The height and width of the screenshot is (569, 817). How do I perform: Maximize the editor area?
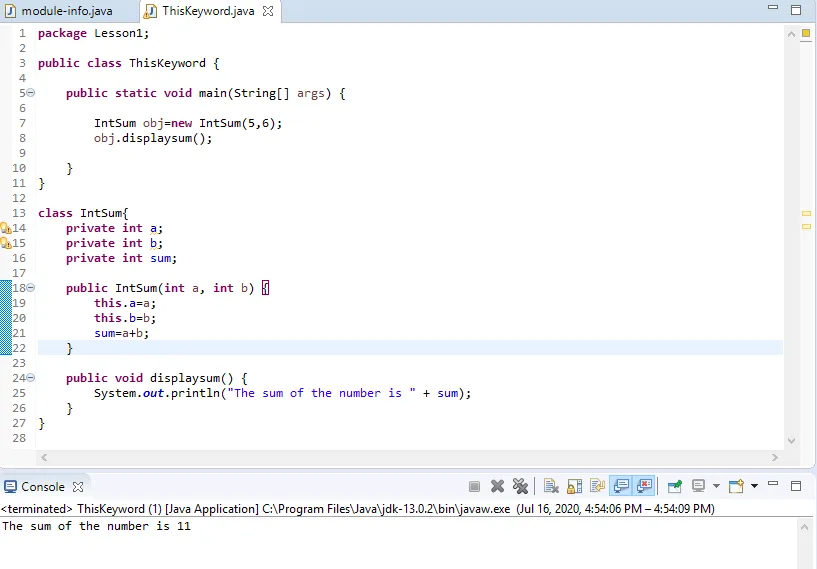(x=796, y=10)
